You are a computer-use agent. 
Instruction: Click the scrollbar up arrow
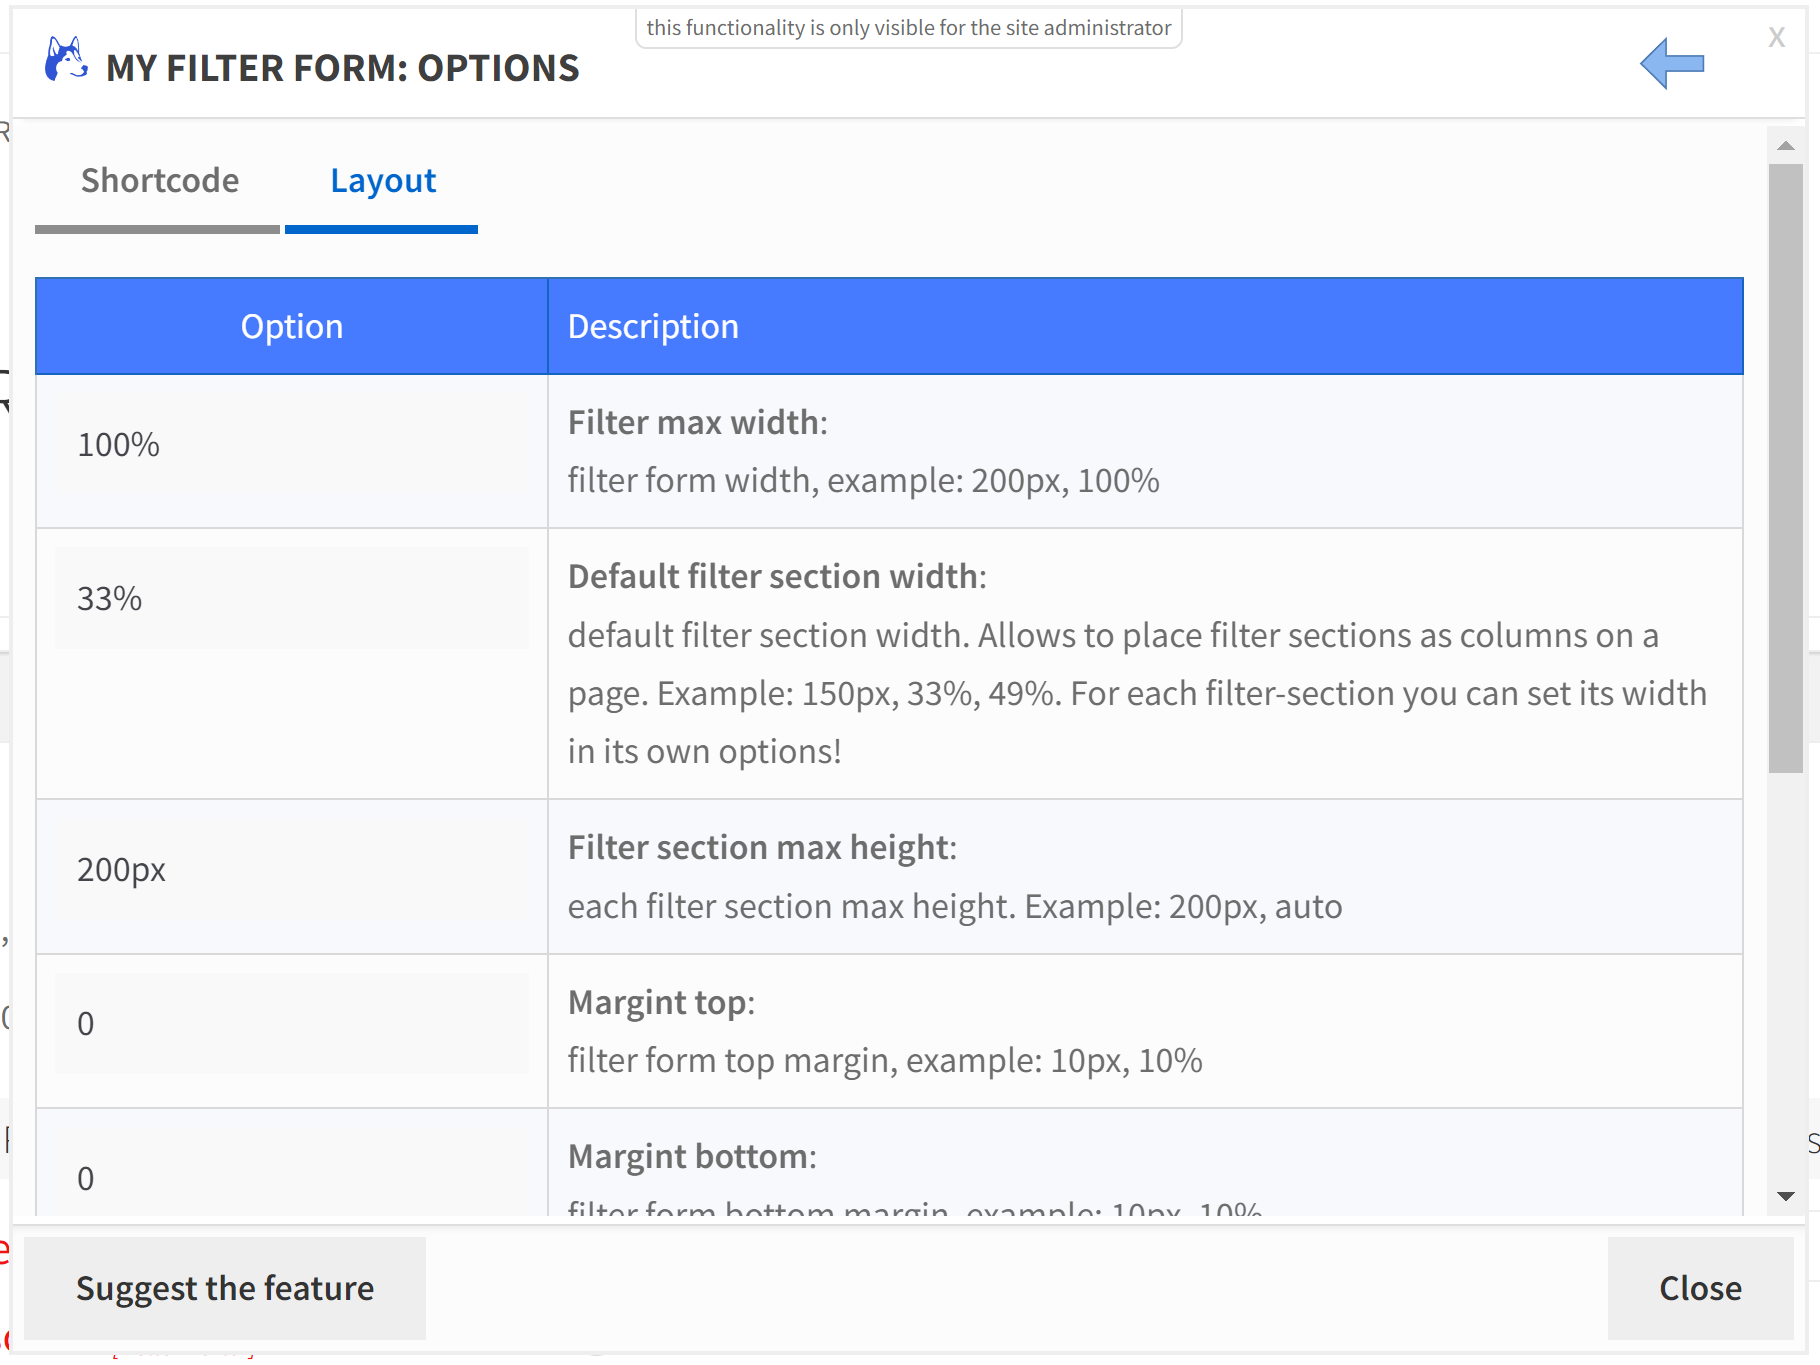(1786, 146)
